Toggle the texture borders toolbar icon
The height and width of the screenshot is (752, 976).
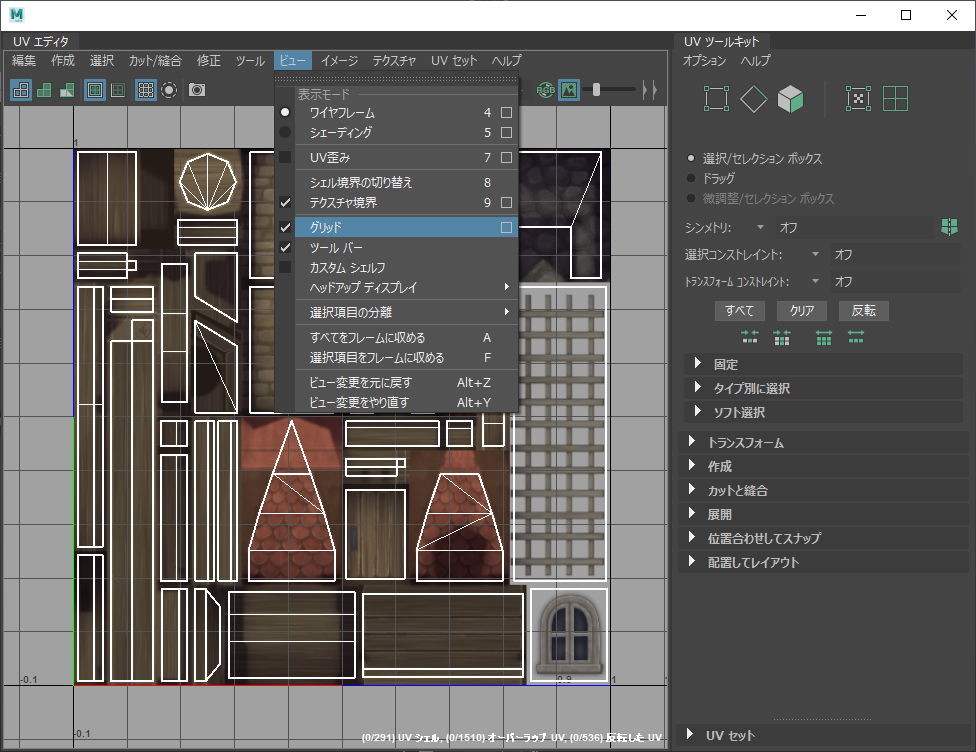[x=95, y=90]
